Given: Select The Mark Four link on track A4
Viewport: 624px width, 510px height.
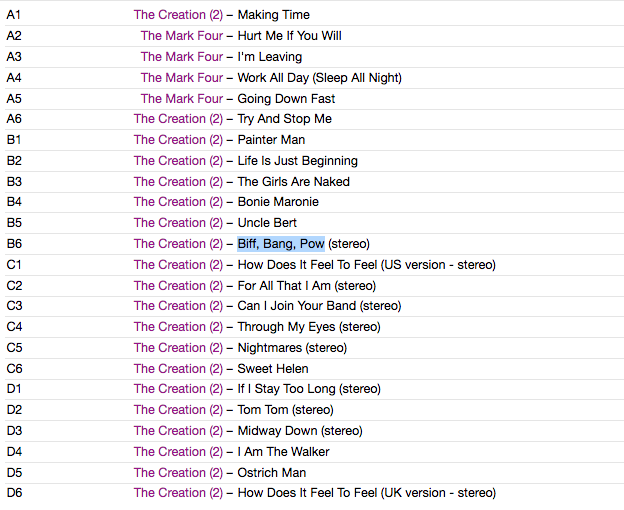Looking at the screenshot, I should coord(181,78).
